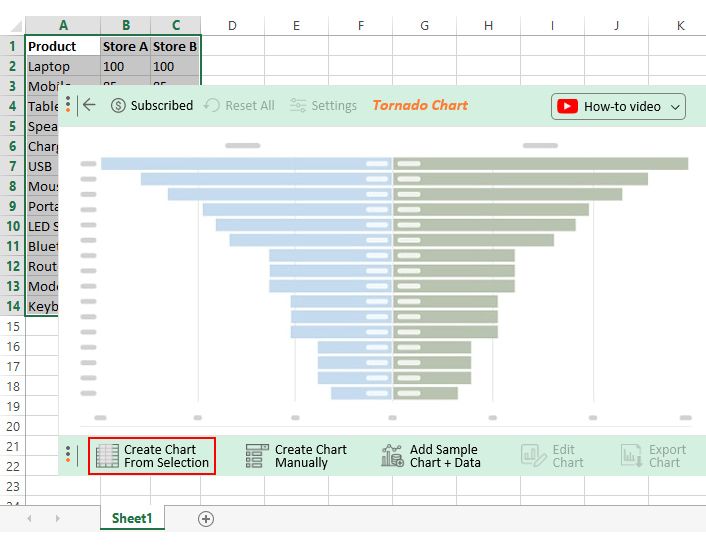Image resolution: width=706 pixels, height=545 pixels.
Task: Click the next sheet navigation arrow
Action: pyautogui.click(x=57, y=518)
